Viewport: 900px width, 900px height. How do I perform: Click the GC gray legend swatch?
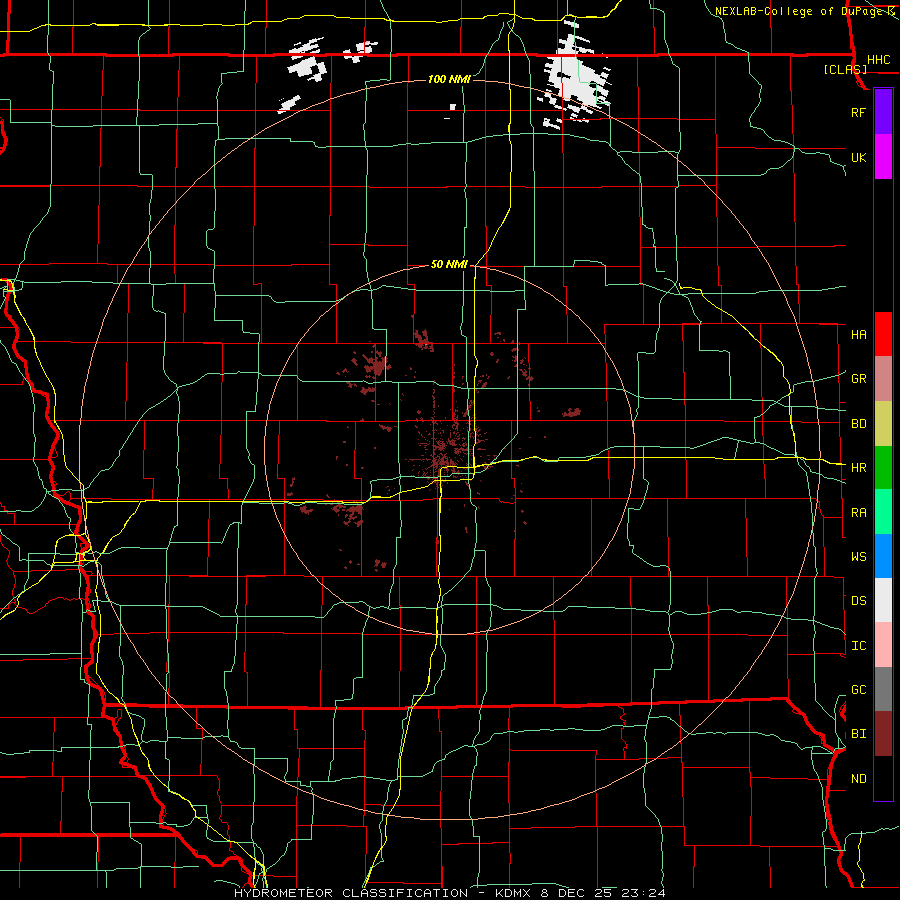[883, 689]
